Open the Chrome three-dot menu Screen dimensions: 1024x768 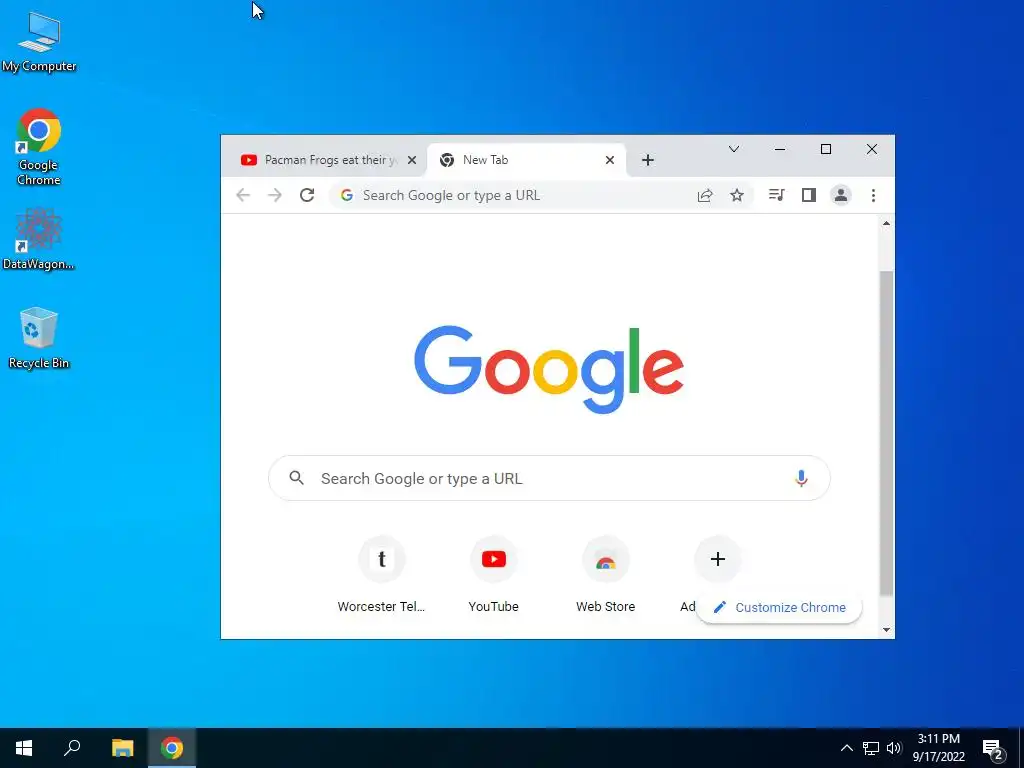(873, 195)
